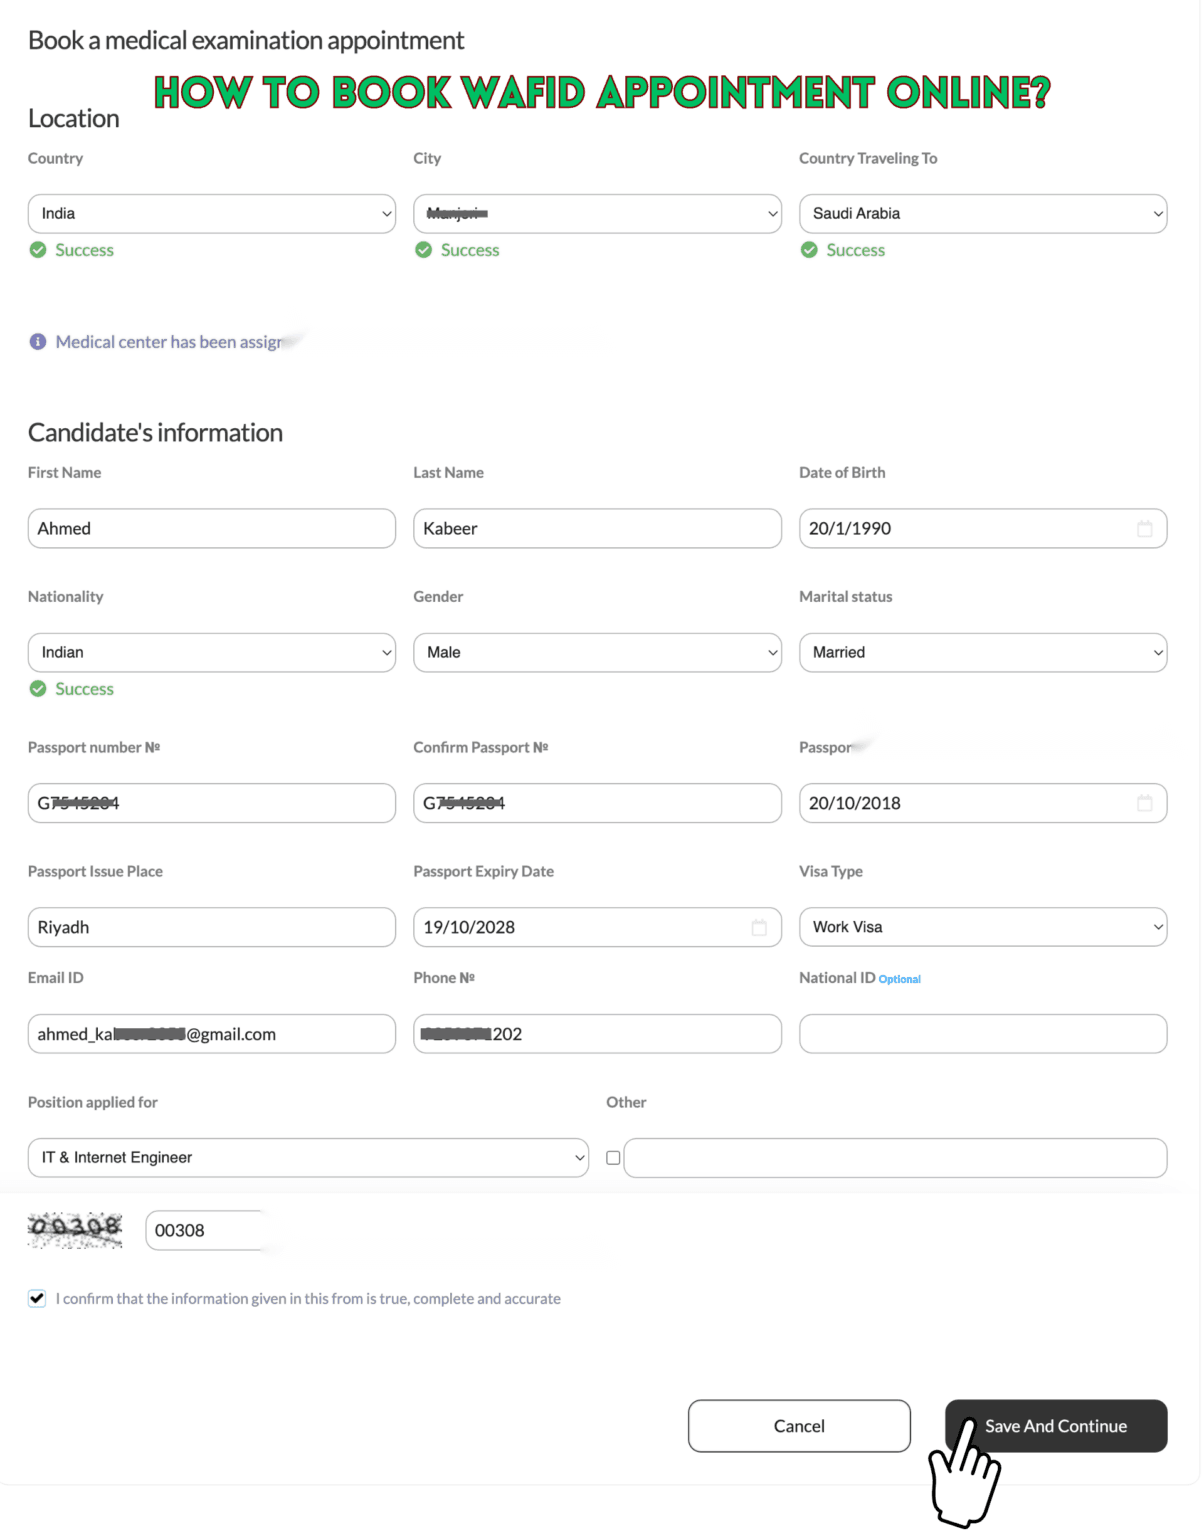Open the Passport Expiry Date calendar icon
1204x1536 pixels.
point(759,927)
